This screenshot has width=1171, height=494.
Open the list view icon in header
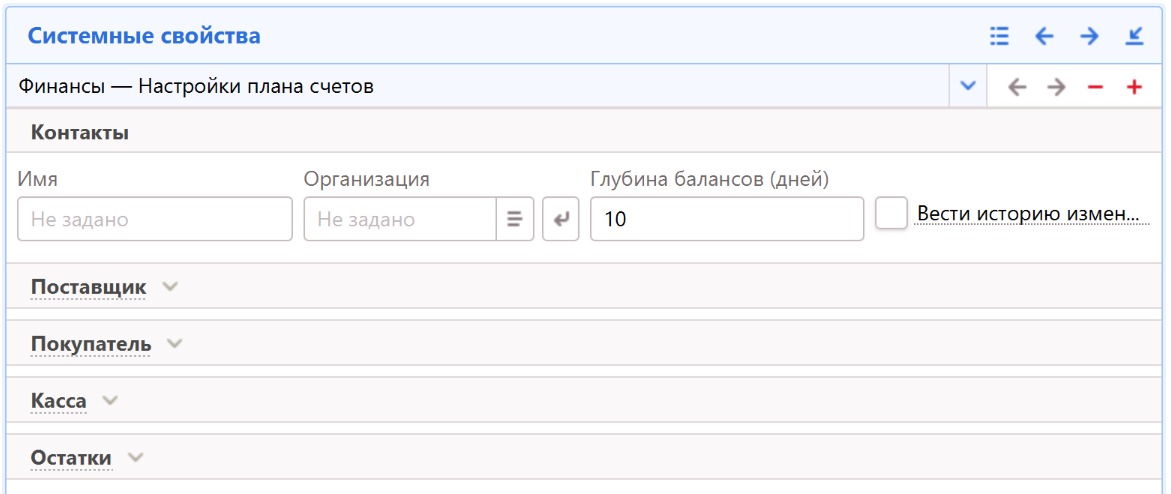point(999,37)
